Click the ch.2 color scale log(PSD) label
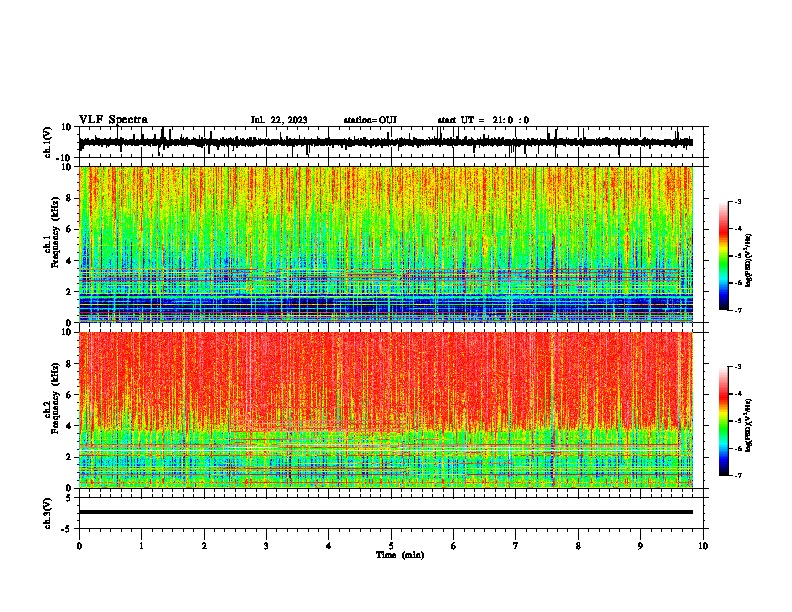The height and width of the screenshot is (612, 792). pos(749,426)
